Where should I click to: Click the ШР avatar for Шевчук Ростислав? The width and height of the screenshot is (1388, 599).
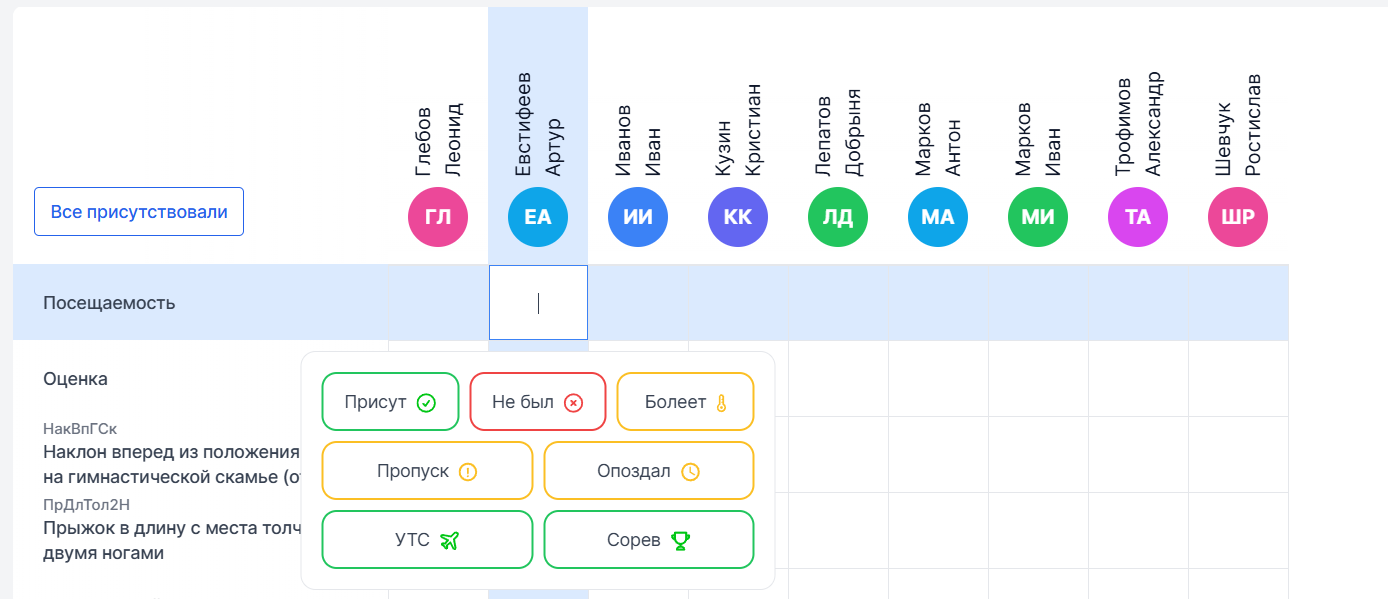point(1238,217)
